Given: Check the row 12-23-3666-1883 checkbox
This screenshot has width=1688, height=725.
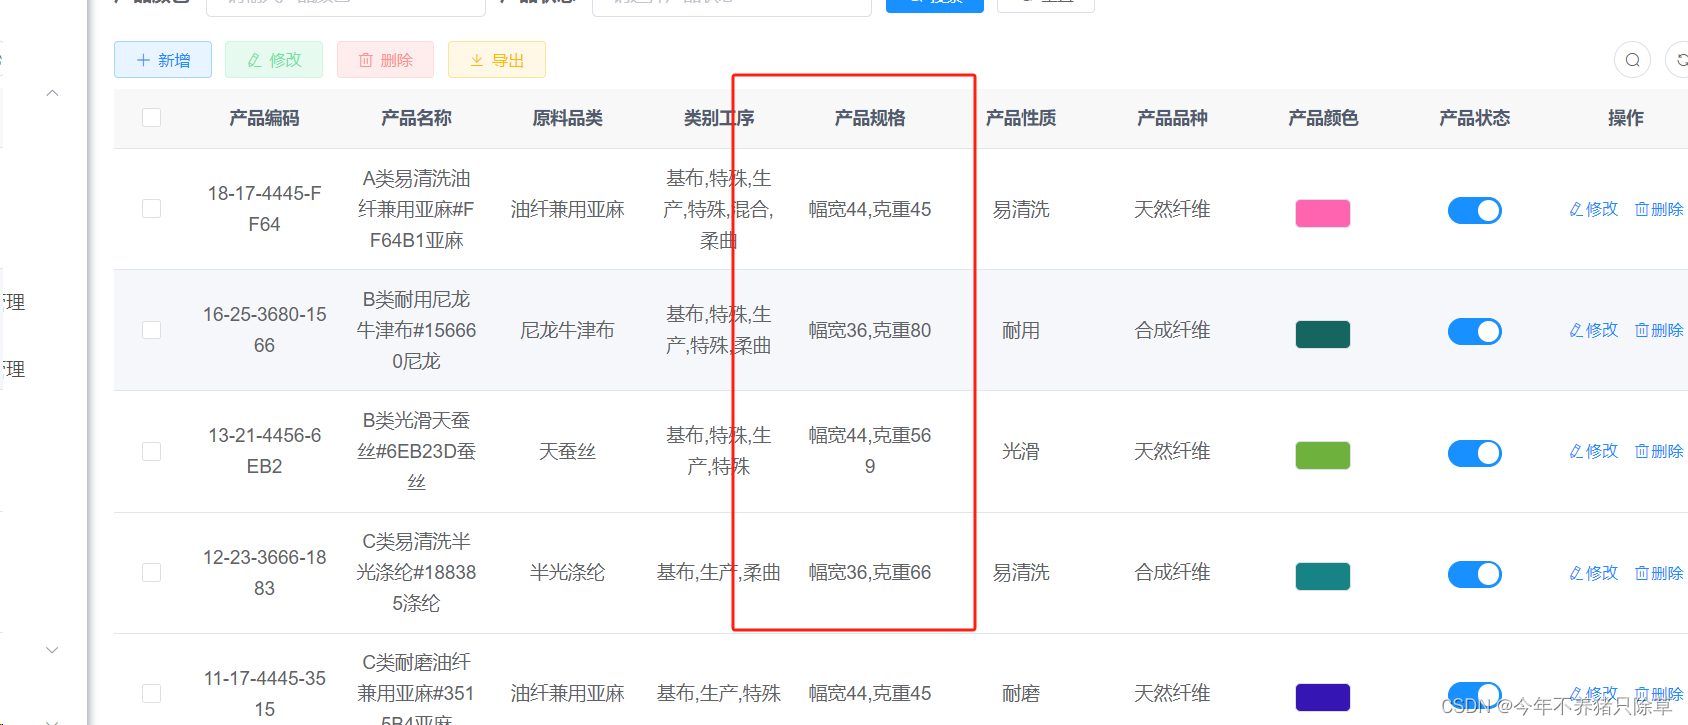Looking at the screenshot, I should pos(152,572).
